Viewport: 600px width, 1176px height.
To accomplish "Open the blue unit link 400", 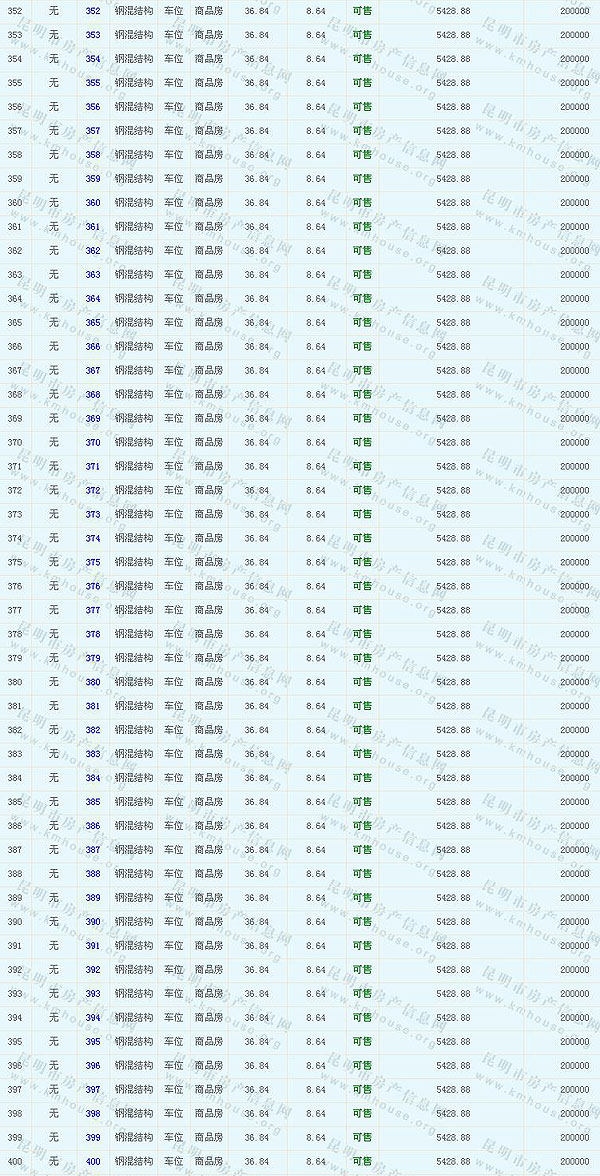I will point(93,1162).
